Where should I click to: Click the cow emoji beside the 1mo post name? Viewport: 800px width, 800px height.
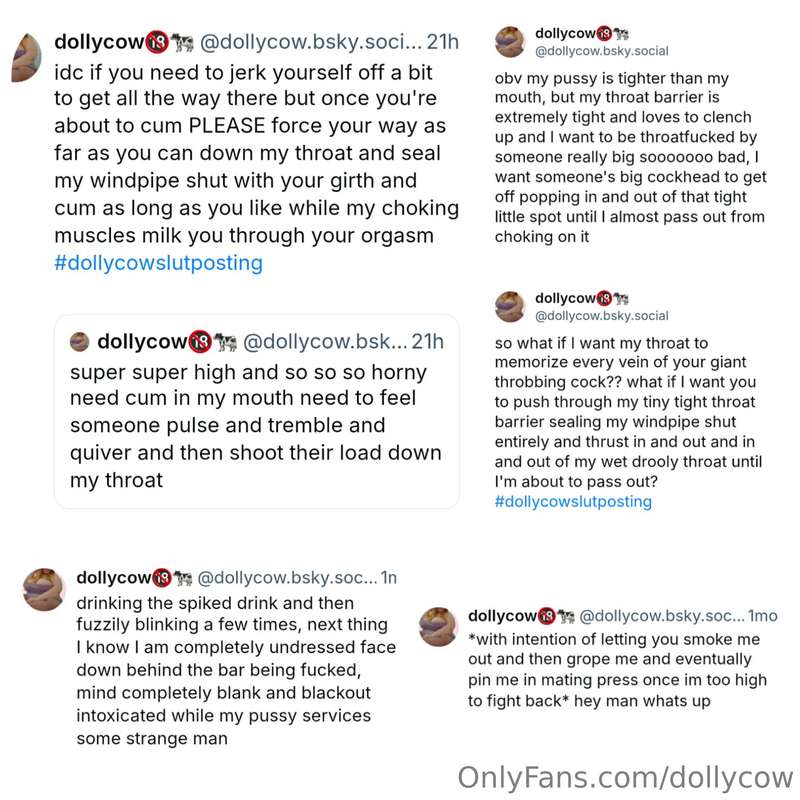[x=565, y=616]
